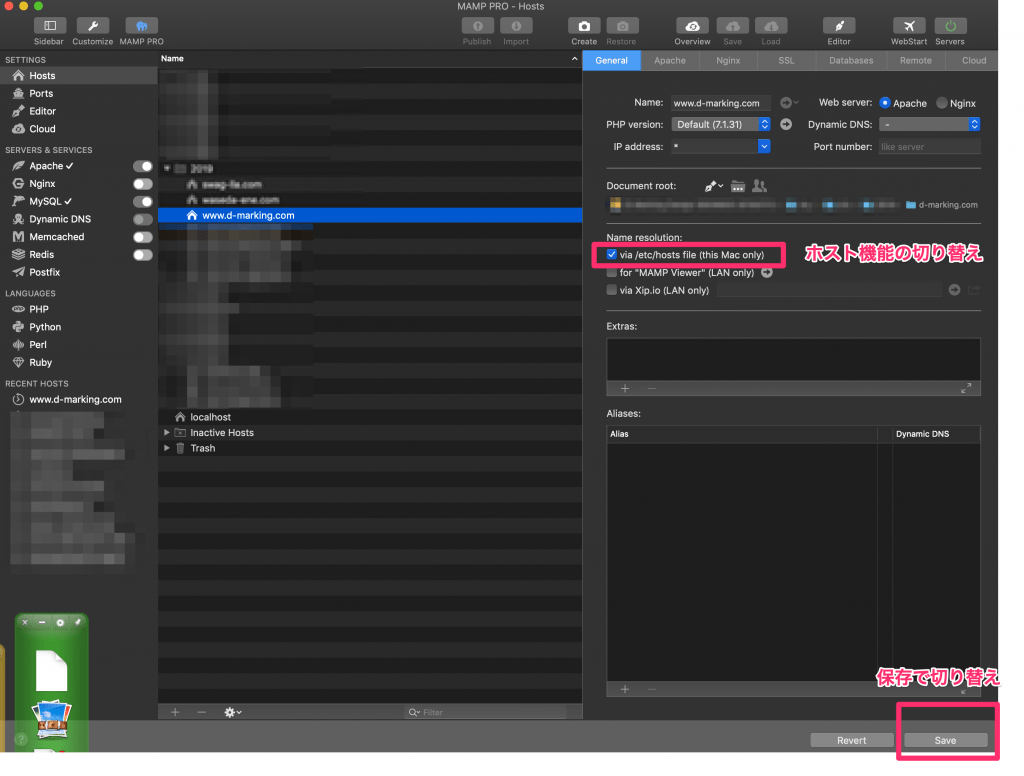The image size is (1024, 776).
Task: Toggle the Nginx server switch
Action: (x=142, y=184)
